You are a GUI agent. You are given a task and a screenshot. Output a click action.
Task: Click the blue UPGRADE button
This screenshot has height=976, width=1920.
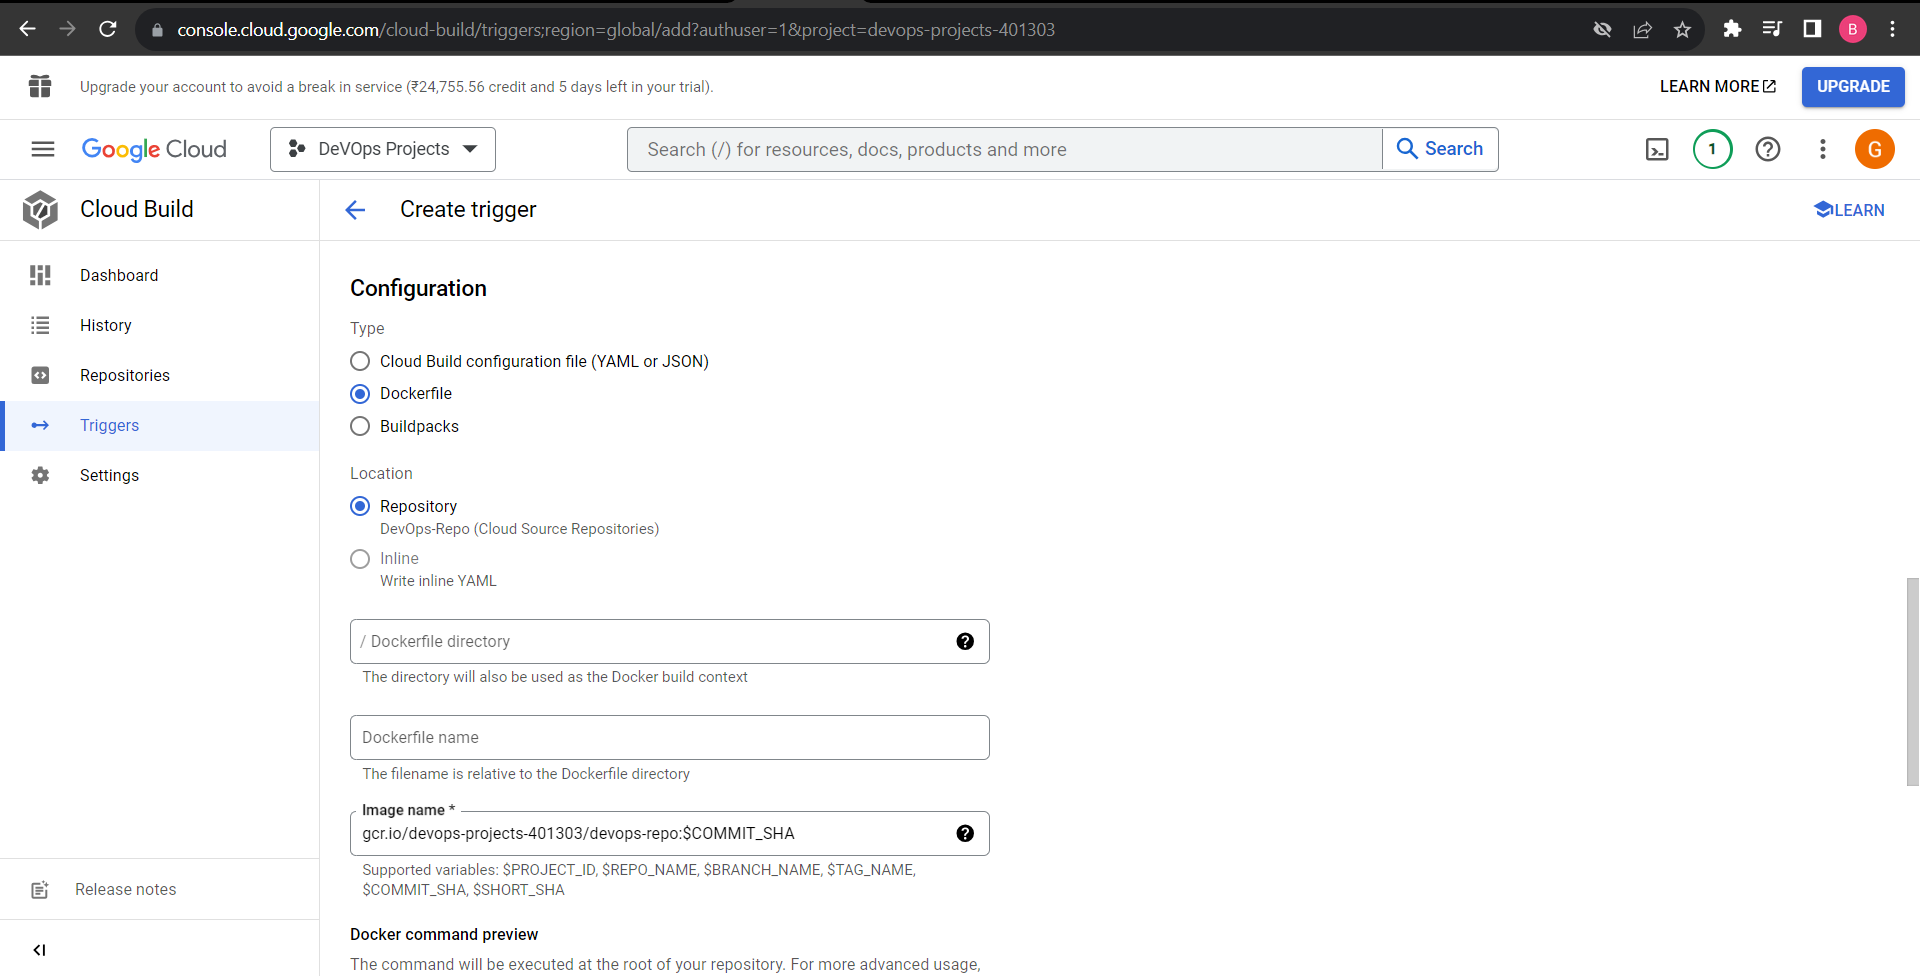point(1853,87)
